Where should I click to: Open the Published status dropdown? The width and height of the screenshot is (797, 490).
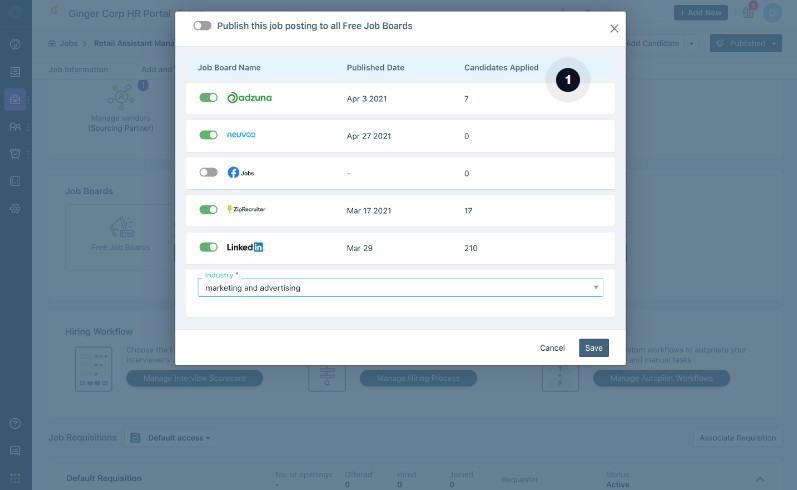(x=746, y=43)
